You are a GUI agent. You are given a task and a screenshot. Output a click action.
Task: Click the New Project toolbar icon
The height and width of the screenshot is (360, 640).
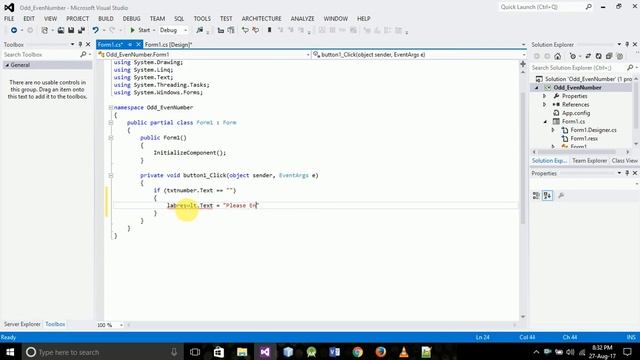(44, 30)
